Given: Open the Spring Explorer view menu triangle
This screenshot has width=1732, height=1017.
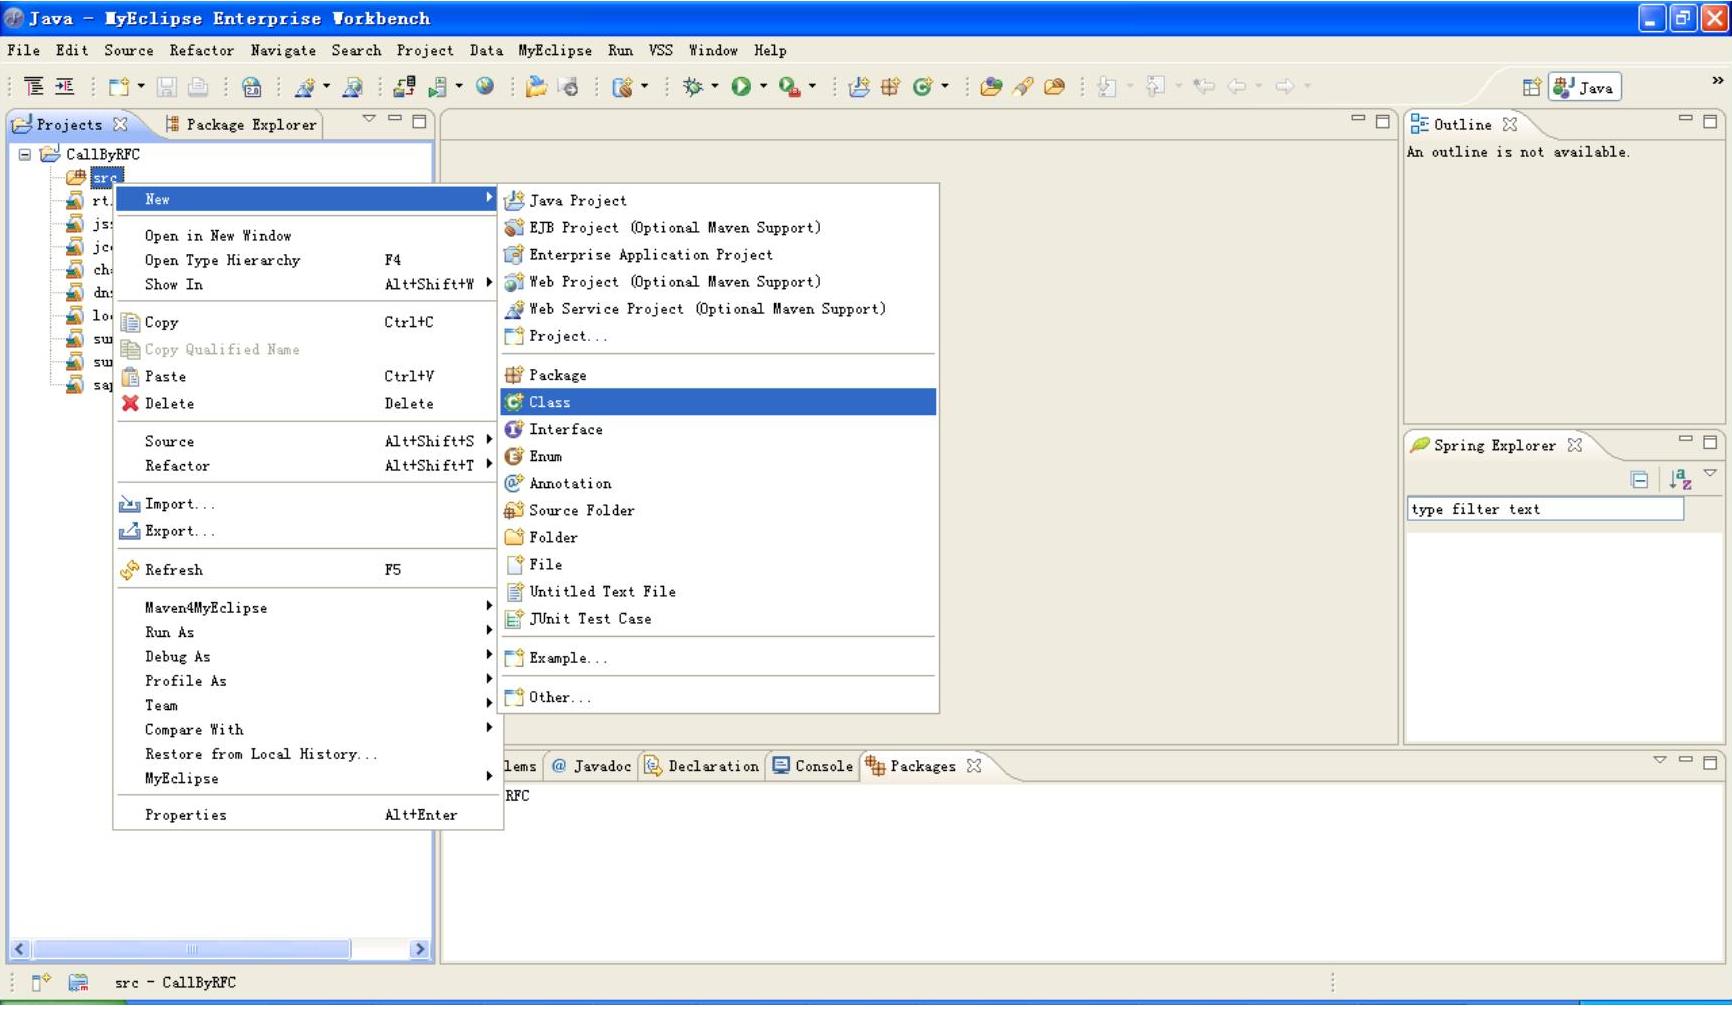Looking at the screenshot, I should (1710, 473).
